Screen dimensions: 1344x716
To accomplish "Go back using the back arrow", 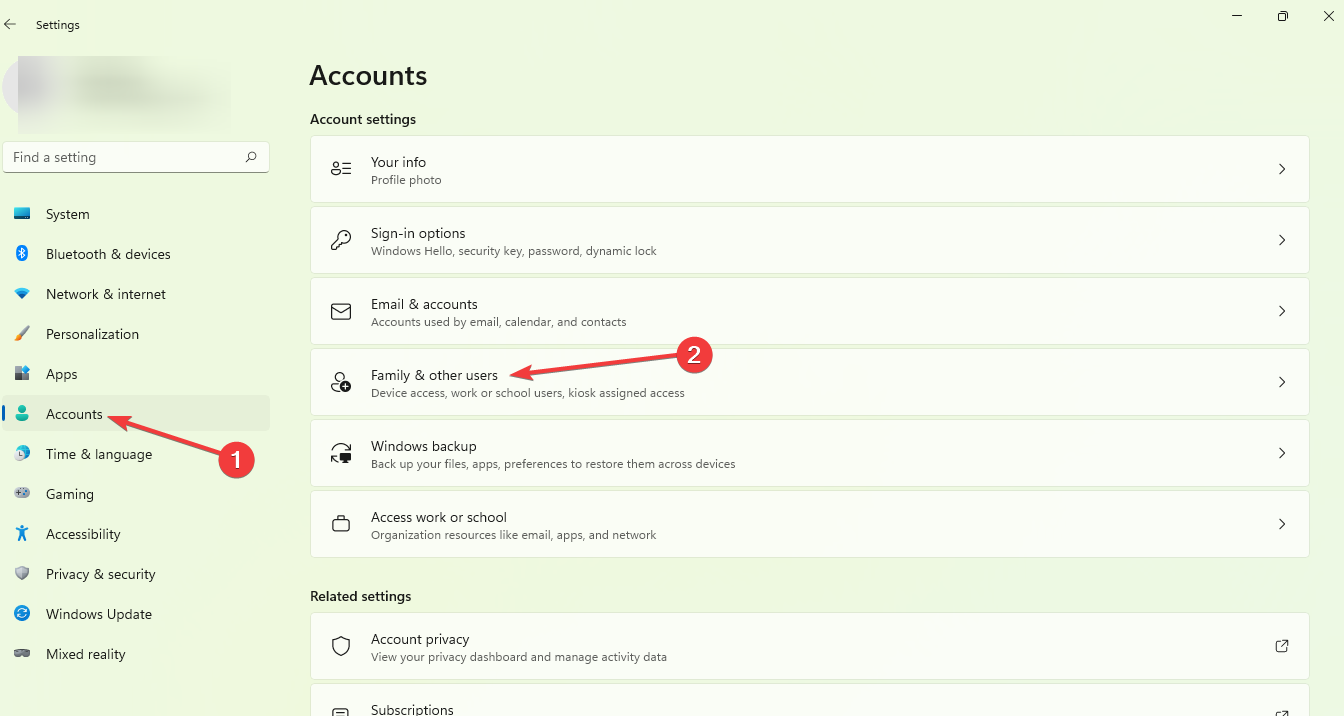I will point(10,24).
